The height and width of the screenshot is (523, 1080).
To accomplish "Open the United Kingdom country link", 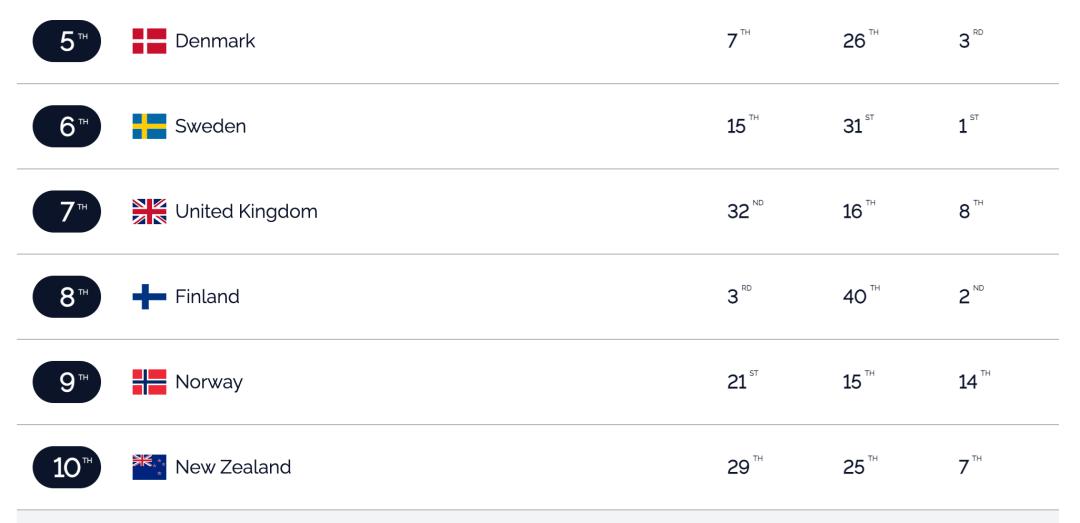I will (x=246, y=212).
